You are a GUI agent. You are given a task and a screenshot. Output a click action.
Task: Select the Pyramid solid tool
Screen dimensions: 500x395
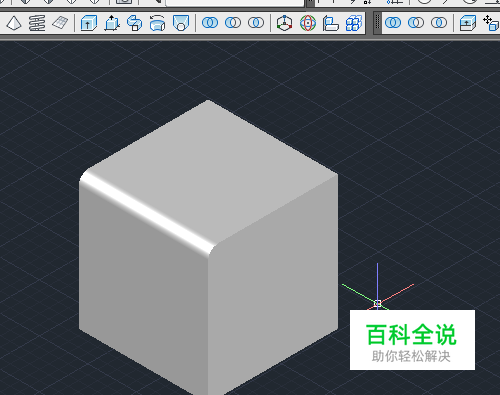point(14,23)
